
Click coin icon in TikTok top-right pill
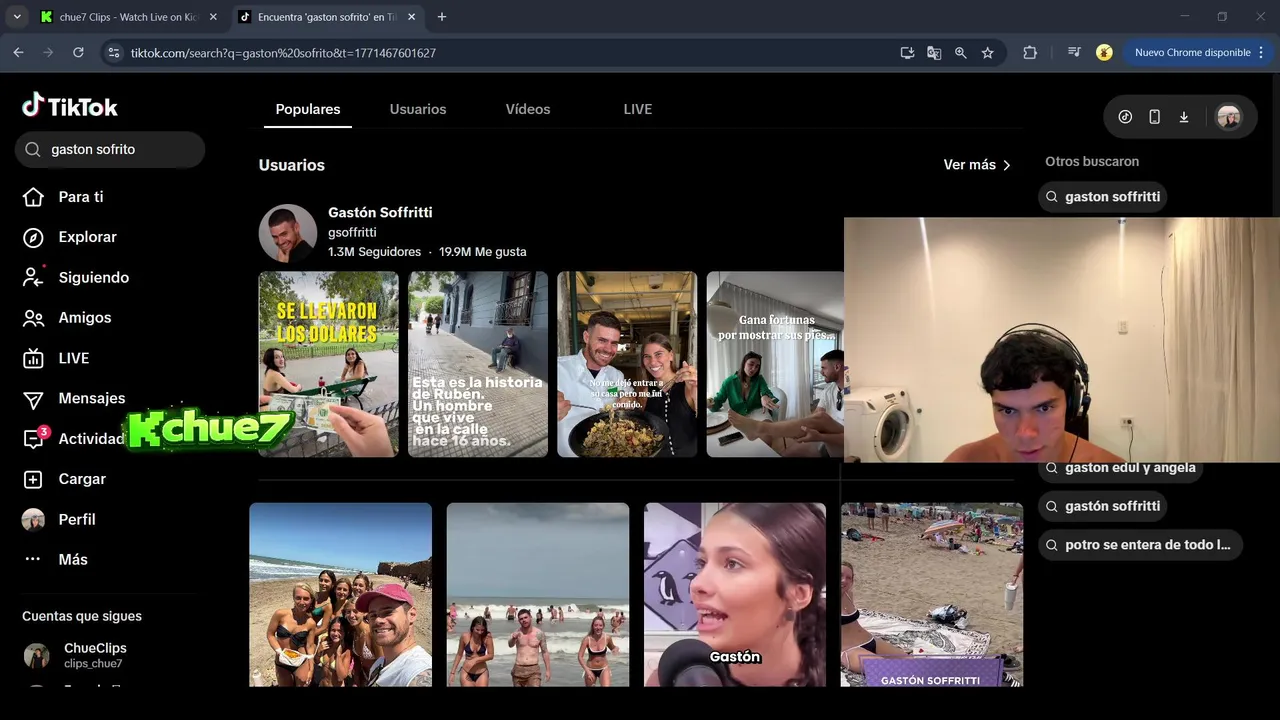pos(1125,117)
